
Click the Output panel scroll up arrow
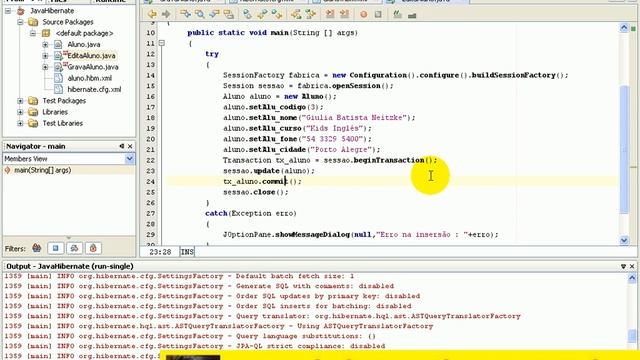click(x=632, y=278)
